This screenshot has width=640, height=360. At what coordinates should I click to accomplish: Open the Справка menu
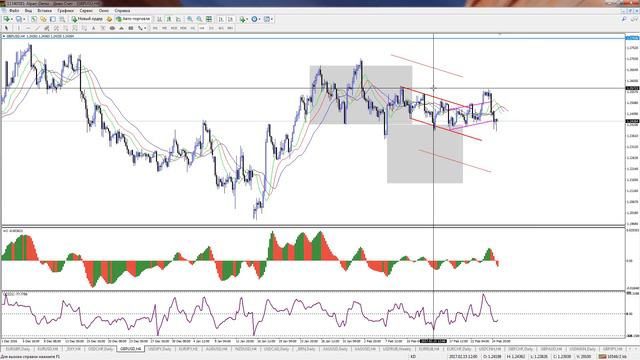[x=122, y=11]
